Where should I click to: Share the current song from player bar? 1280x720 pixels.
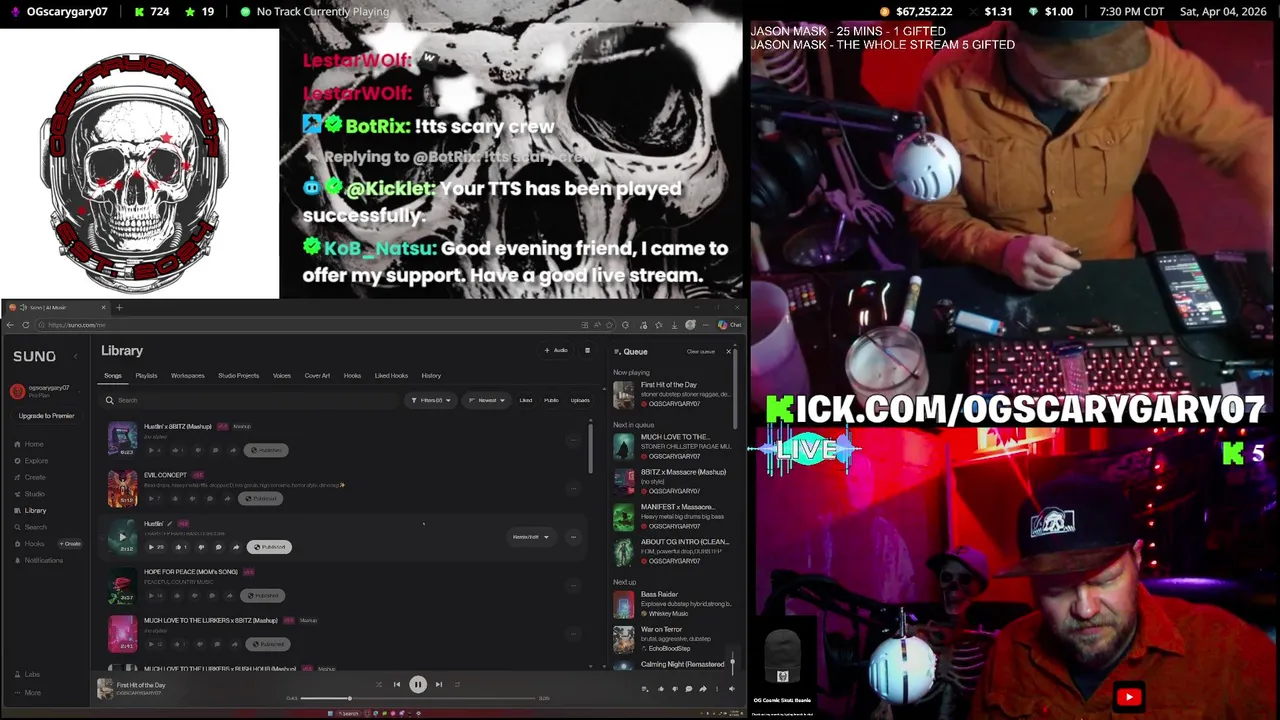click(703, 689)
